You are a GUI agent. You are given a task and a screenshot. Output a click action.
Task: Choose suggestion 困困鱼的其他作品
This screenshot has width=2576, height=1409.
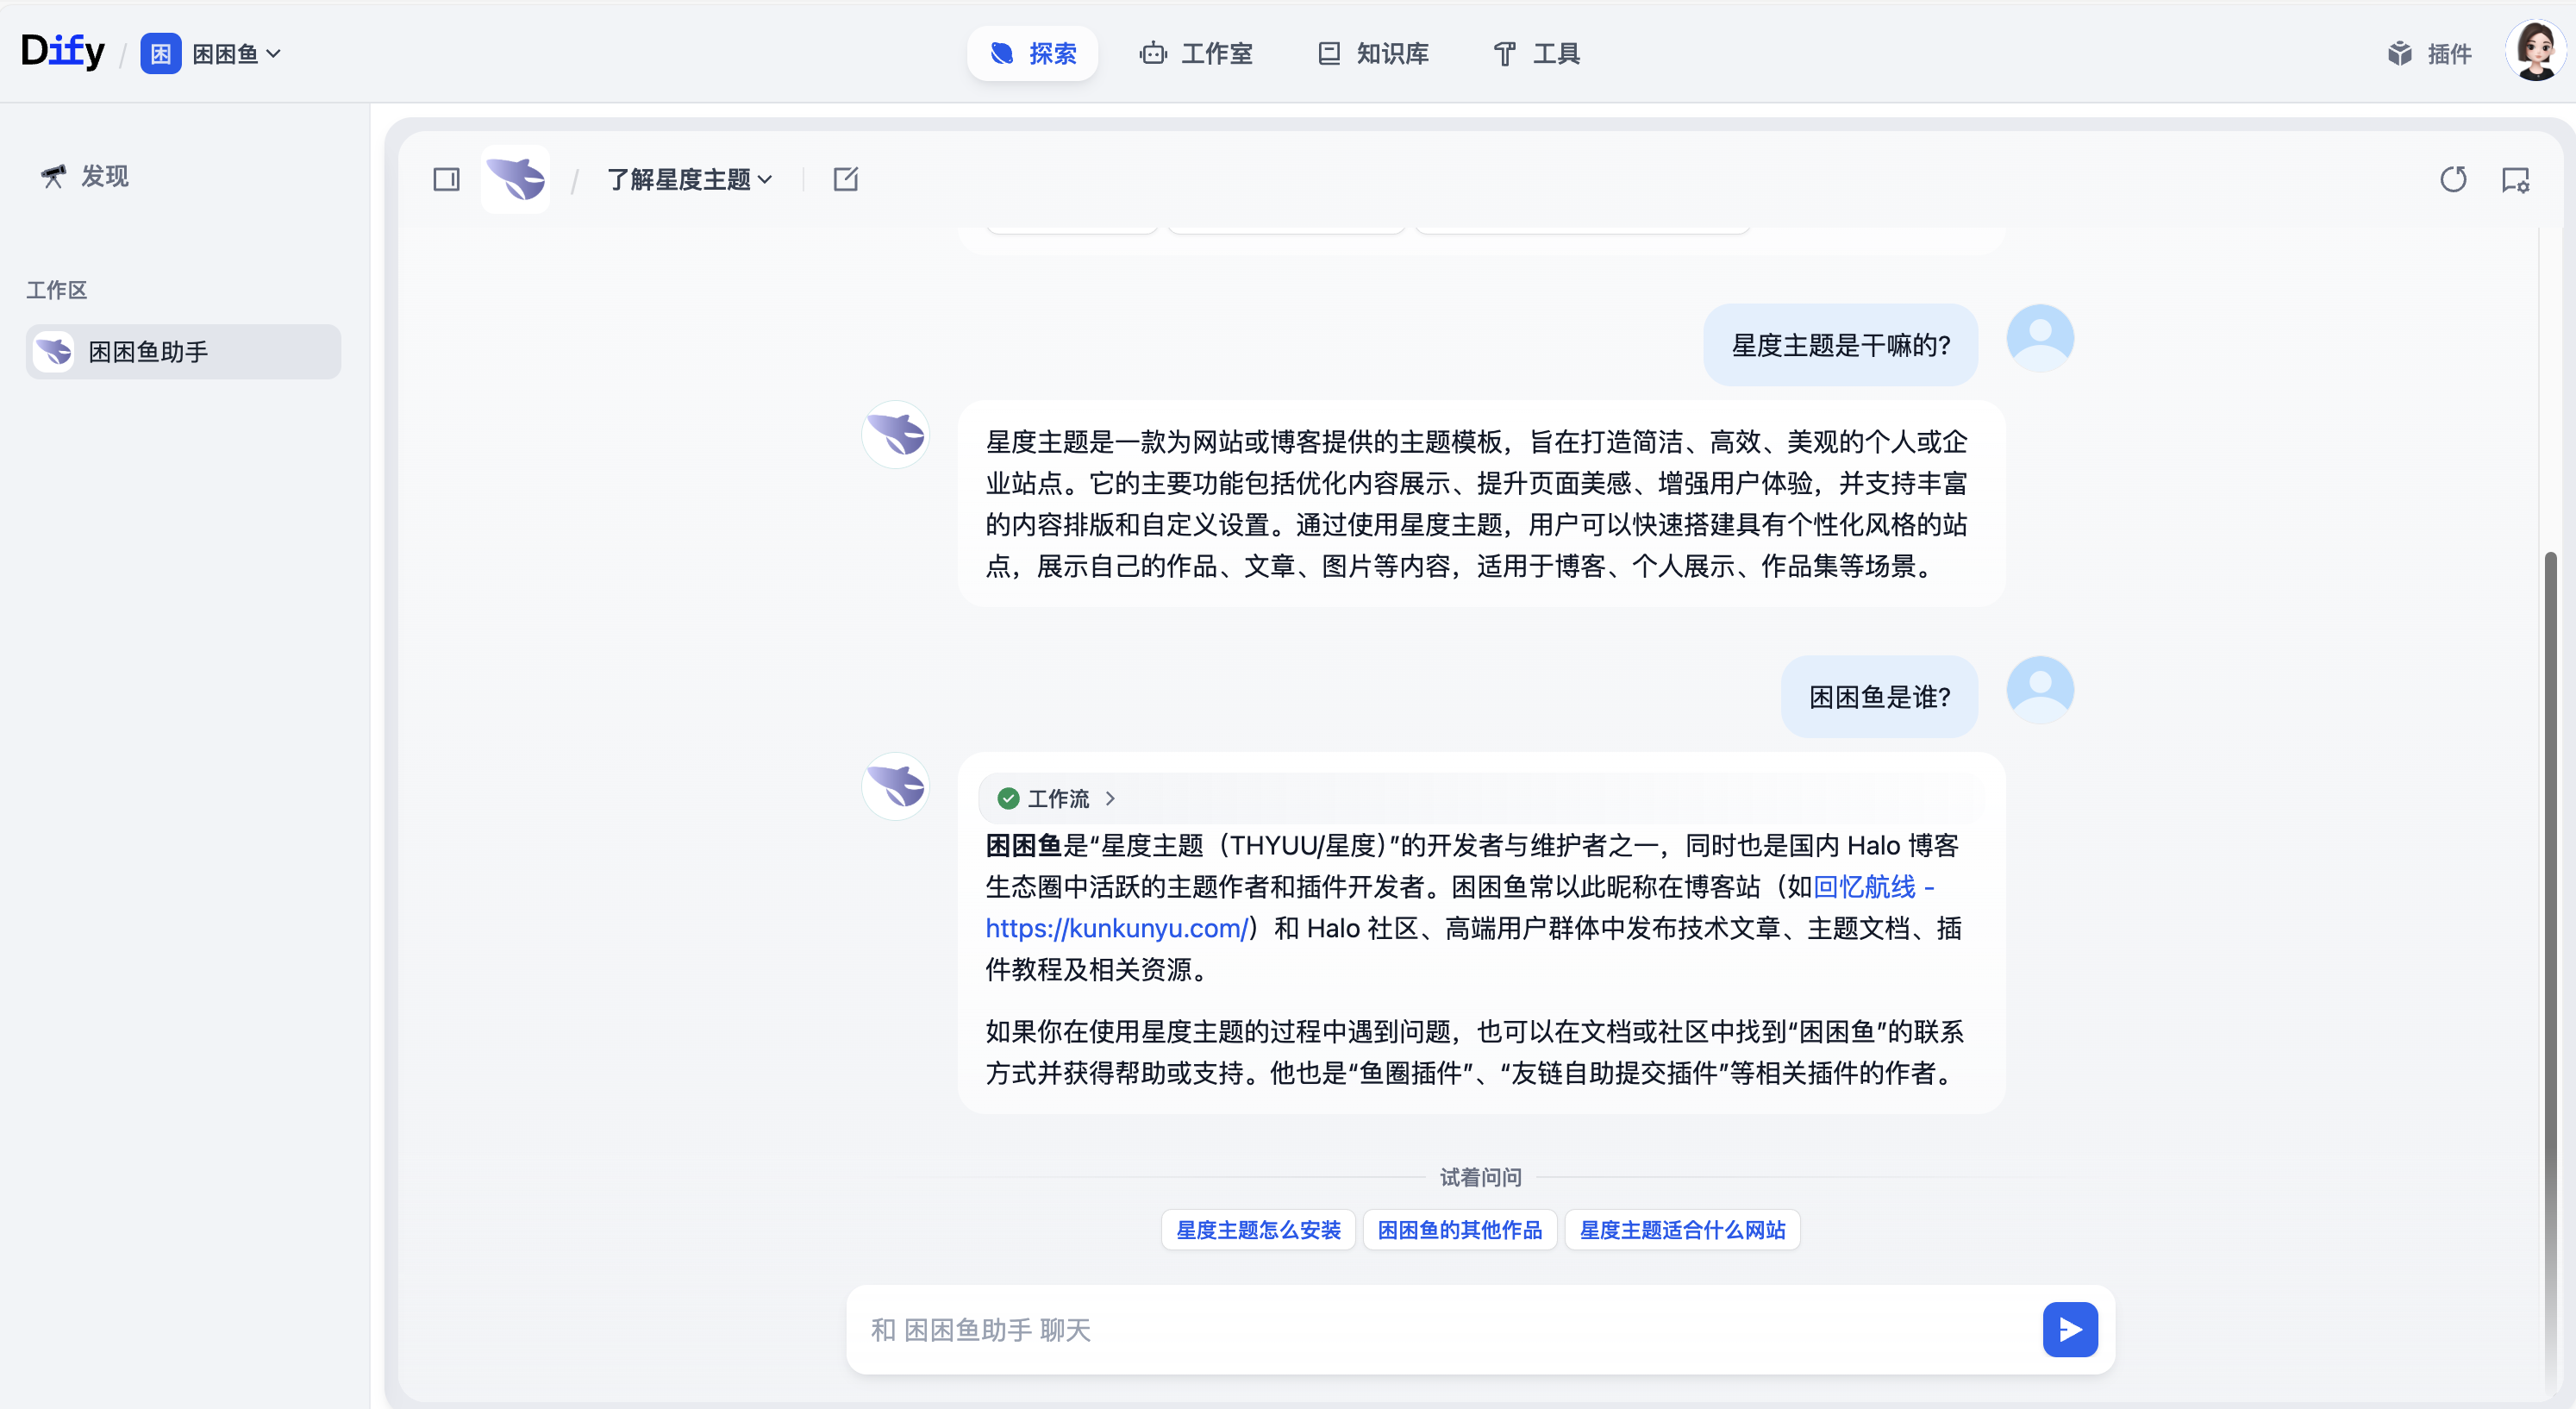coord(1460,1229)
